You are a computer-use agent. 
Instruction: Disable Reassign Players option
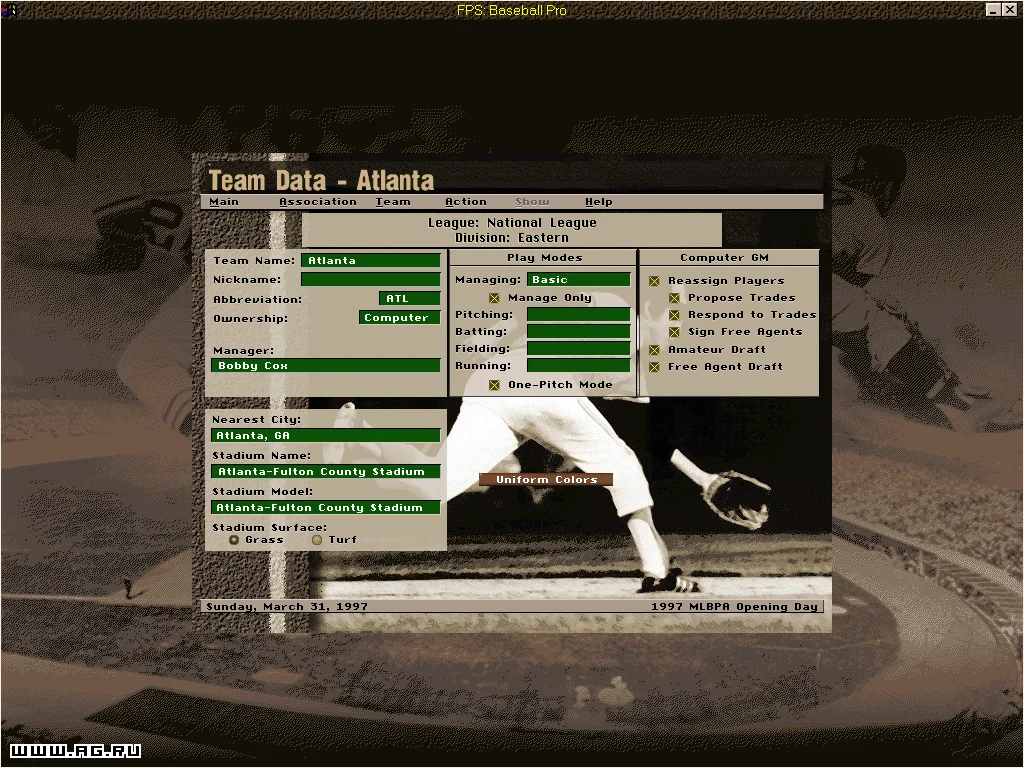pyautogui.click(x=654, y=281)
